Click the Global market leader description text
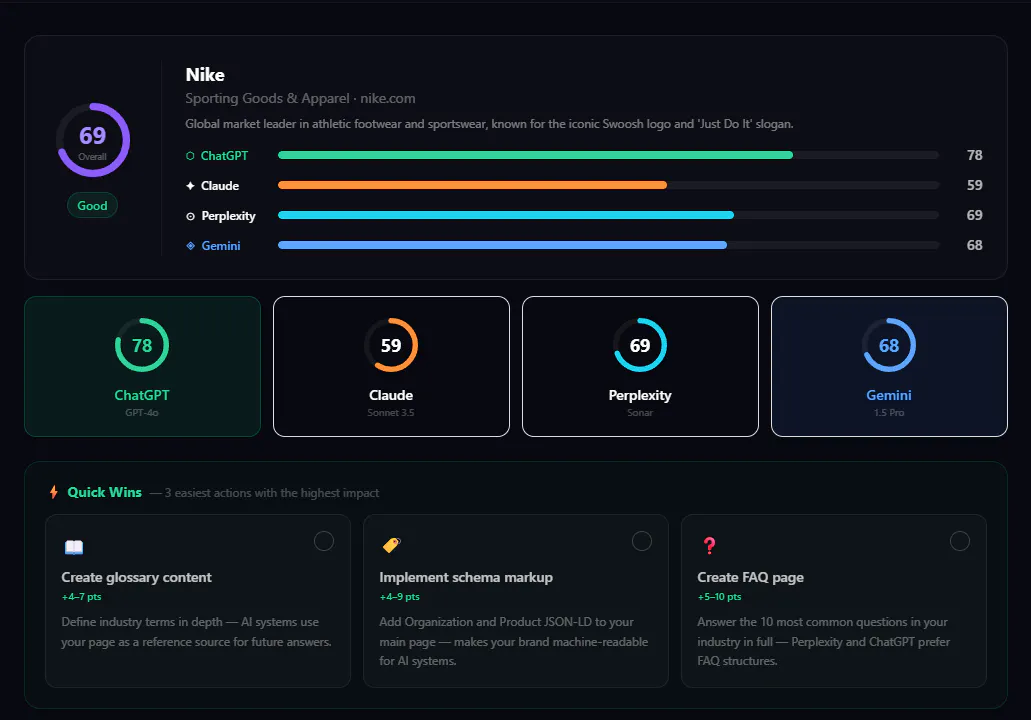This screenshot has width=1031, height=720. [x=489, y=124]
